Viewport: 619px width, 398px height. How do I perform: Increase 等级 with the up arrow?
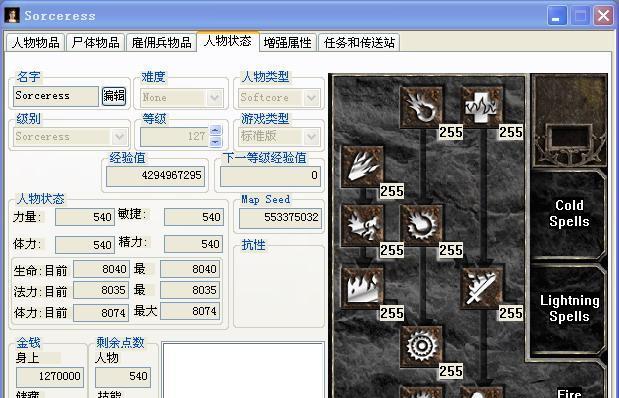216,130
